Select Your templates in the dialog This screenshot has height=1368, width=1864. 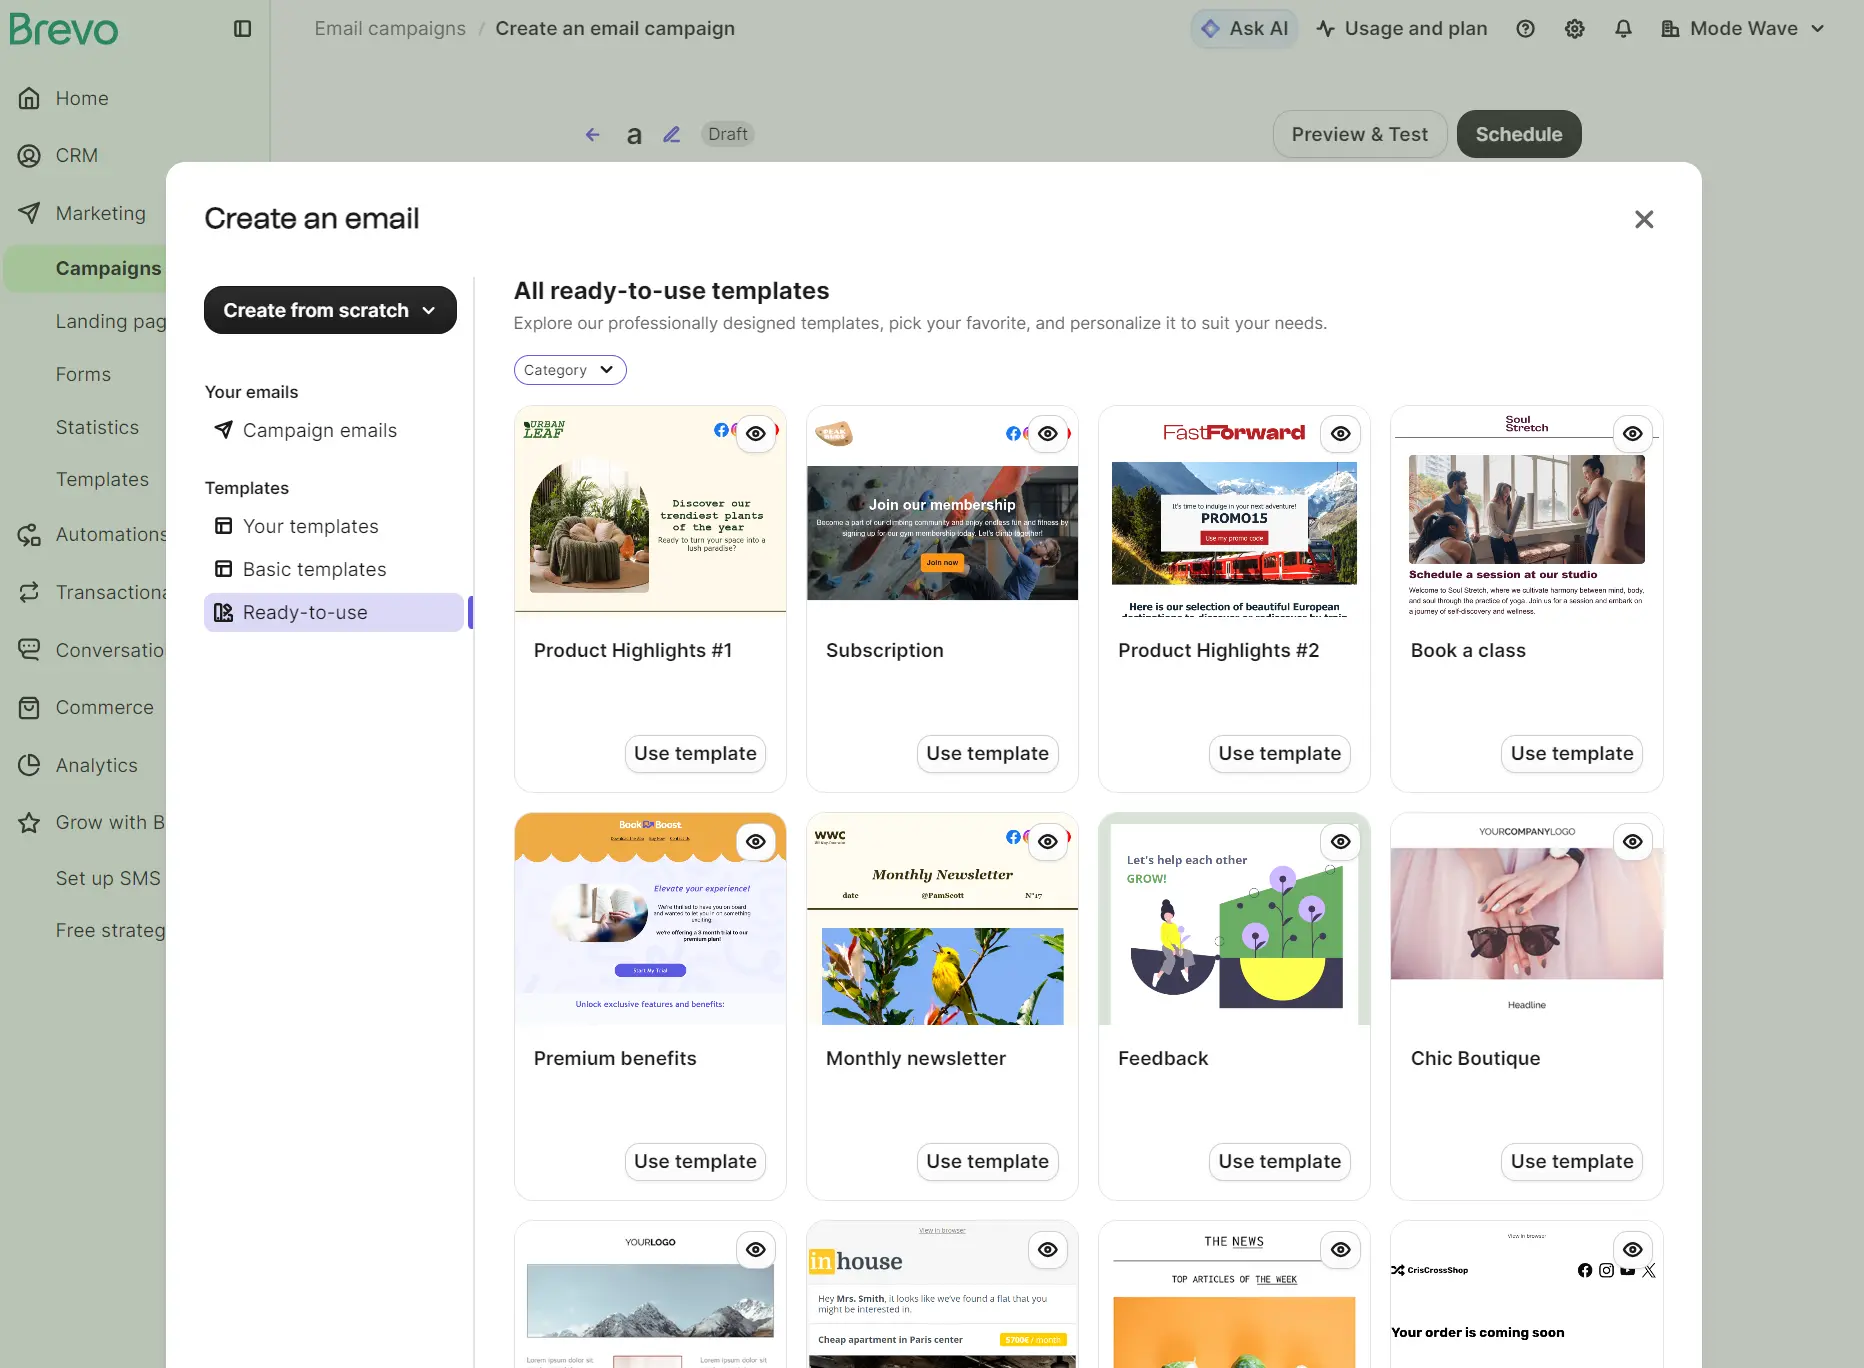tap(311, 526)
